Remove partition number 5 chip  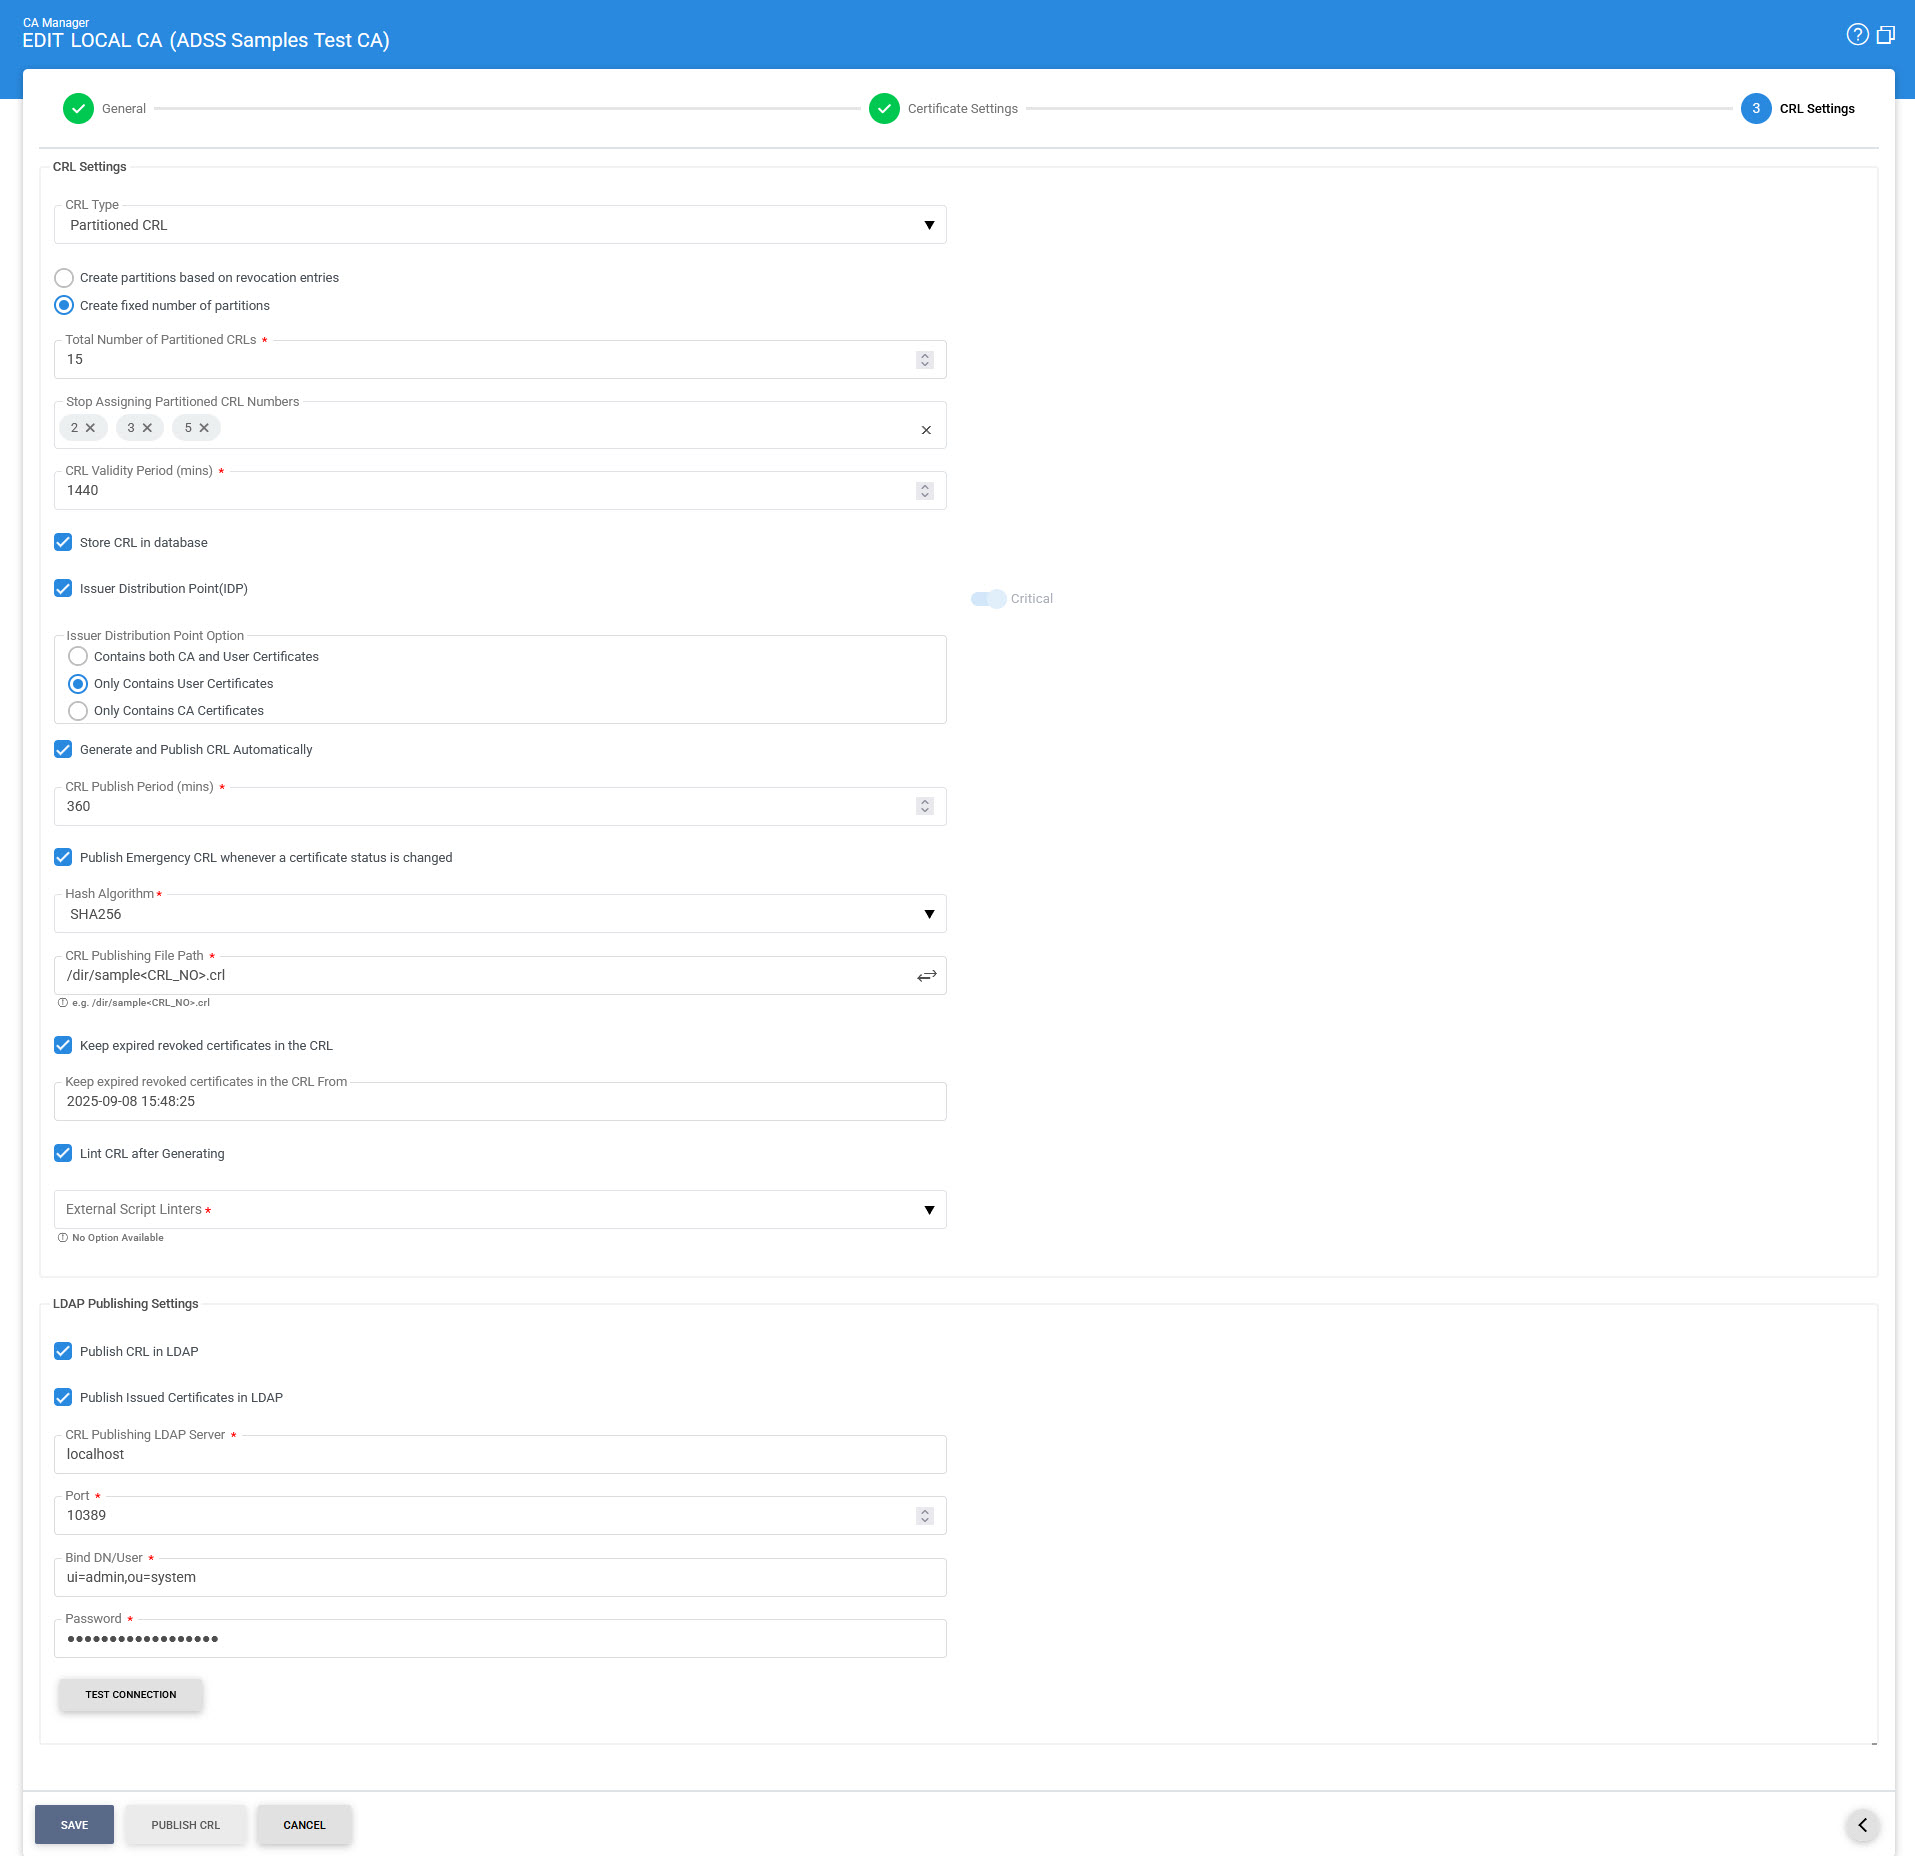pos(204,428)
